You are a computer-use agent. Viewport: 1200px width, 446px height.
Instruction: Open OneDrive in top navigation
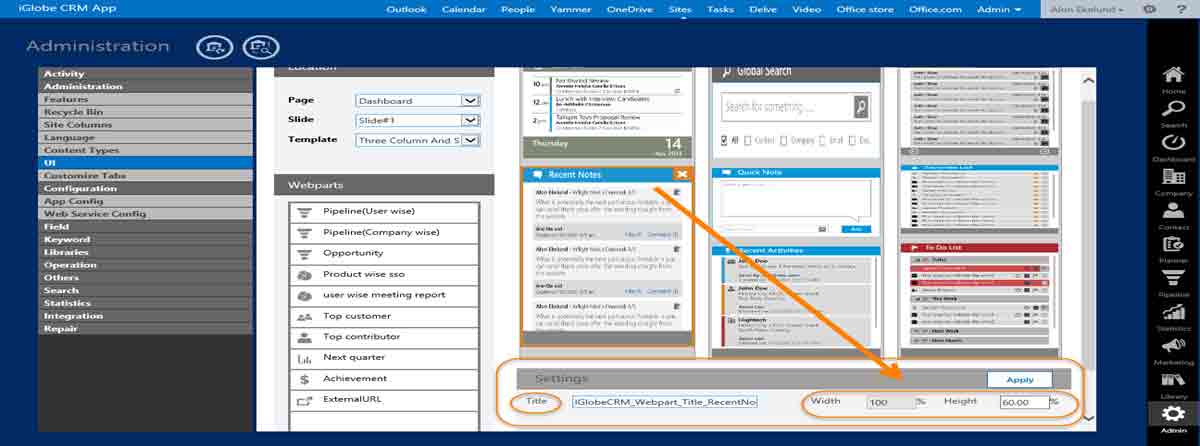(x=629, y=9)
